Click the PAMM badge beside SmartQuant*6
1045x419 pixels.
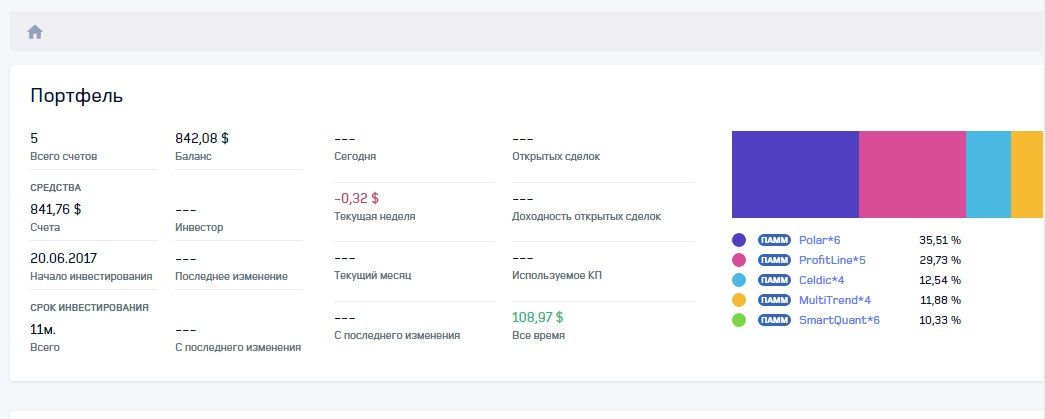click(774, 320)
